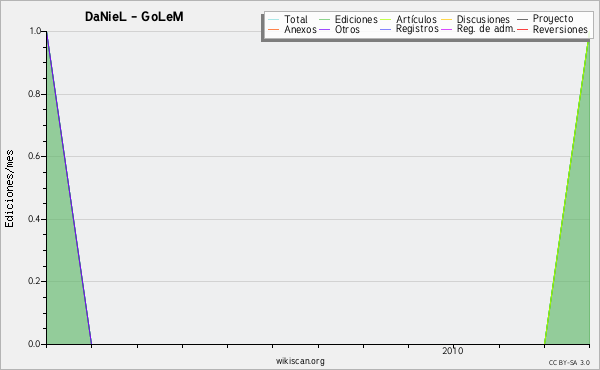Image resolution: width=600 pixels, height=370 pixels.
Task: Click the 0.2 y-axis value
Action: (35, 281)
